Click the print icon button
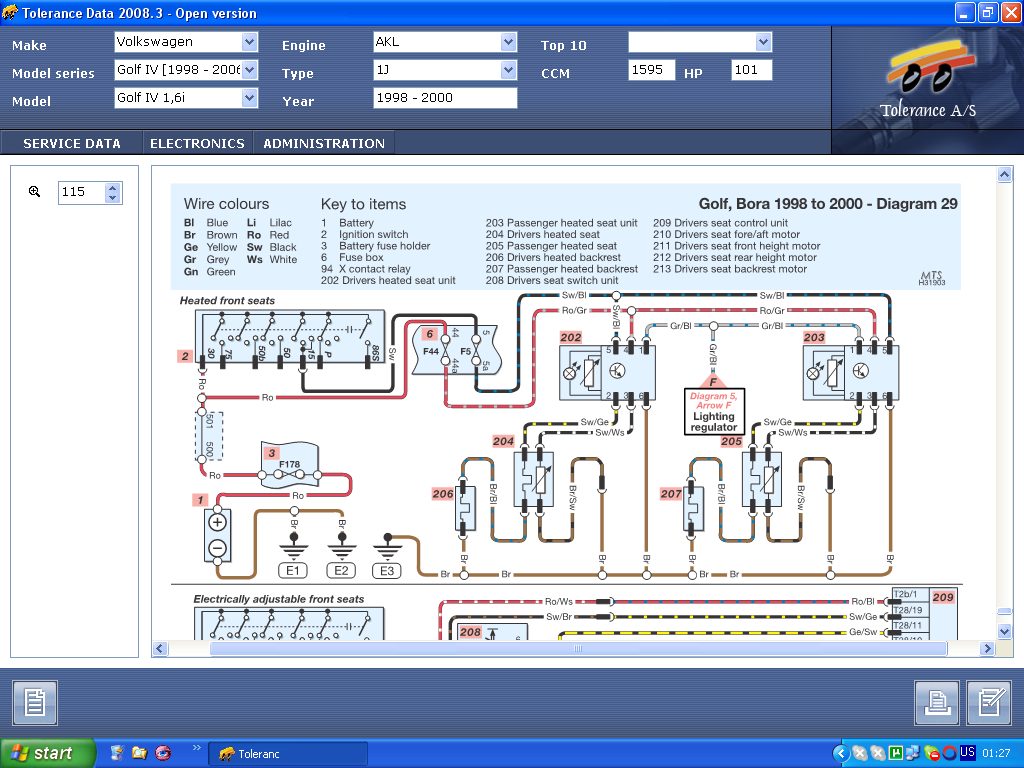Screen dimensions: 1024x768 936,703
